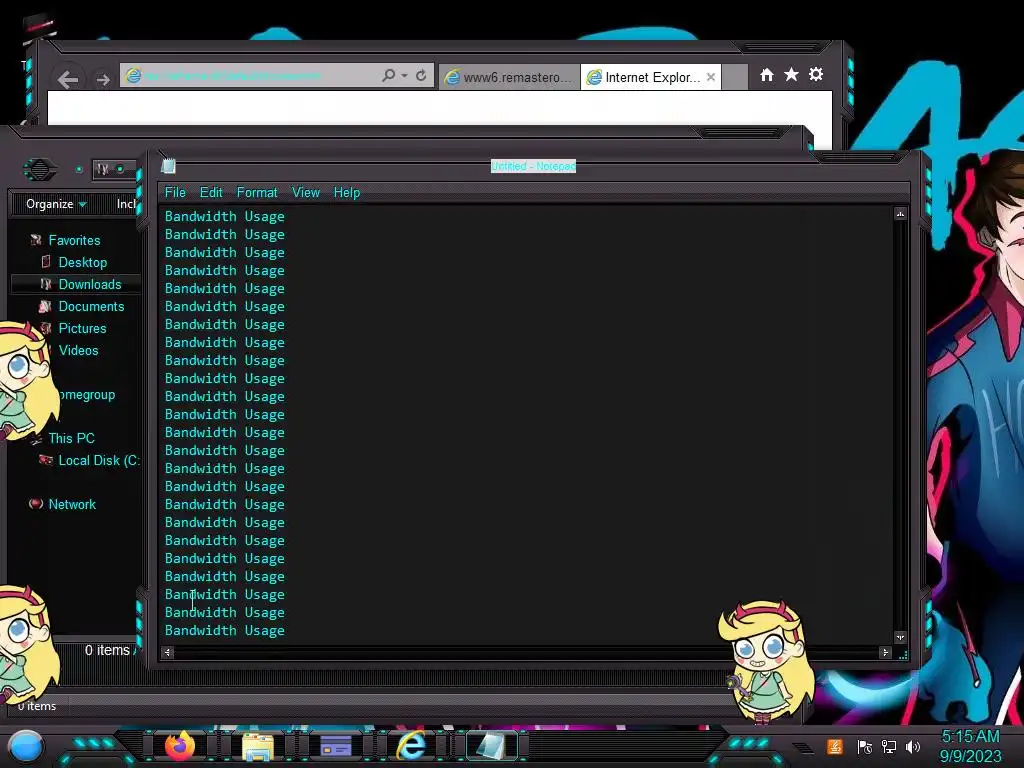Click the Desktop folder icon in sidebar
The width and height of the screenshot is (1024, 768).
46,262
